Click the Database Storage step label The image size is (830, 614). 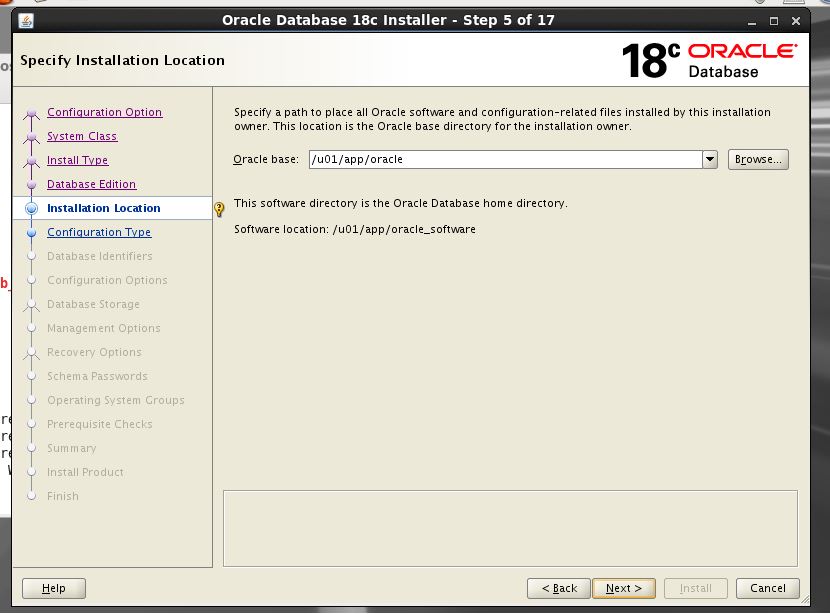93,304
